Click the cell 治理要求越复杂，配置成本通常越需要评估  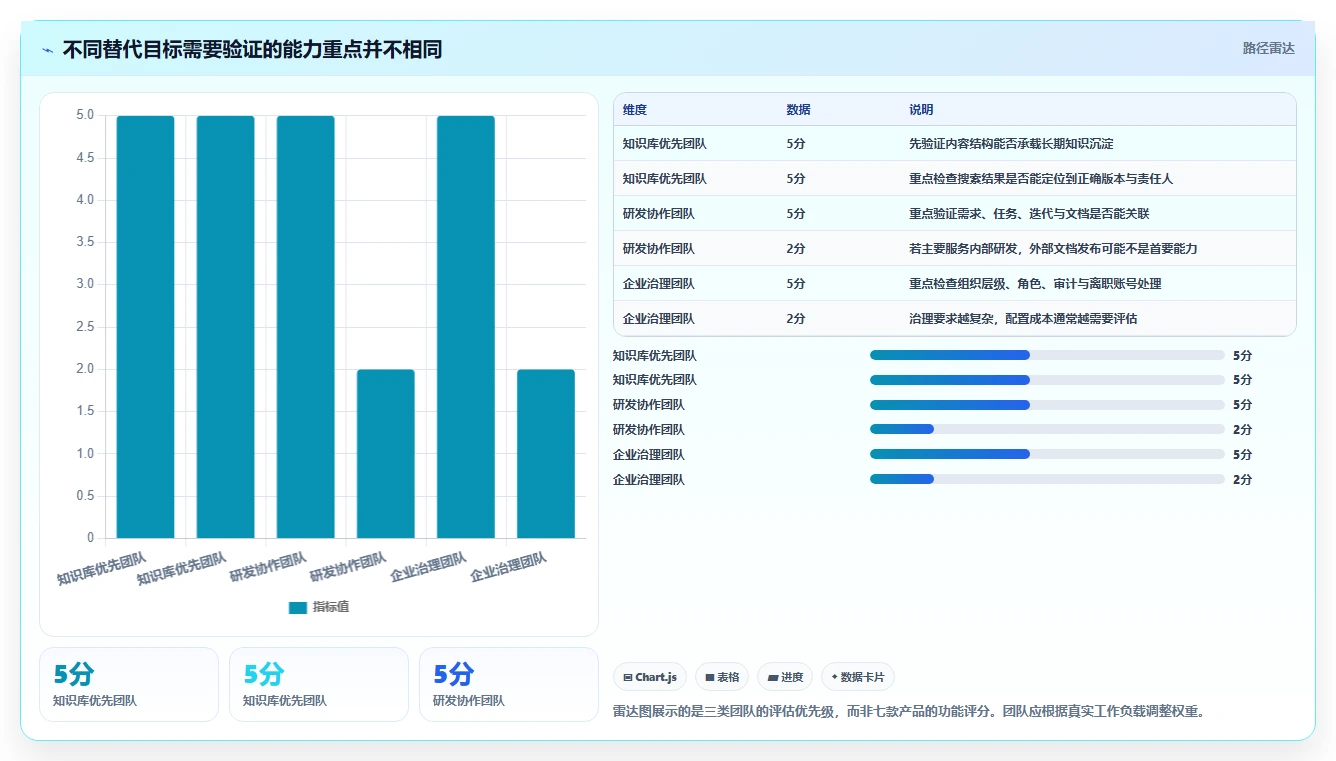point(1023,319)
